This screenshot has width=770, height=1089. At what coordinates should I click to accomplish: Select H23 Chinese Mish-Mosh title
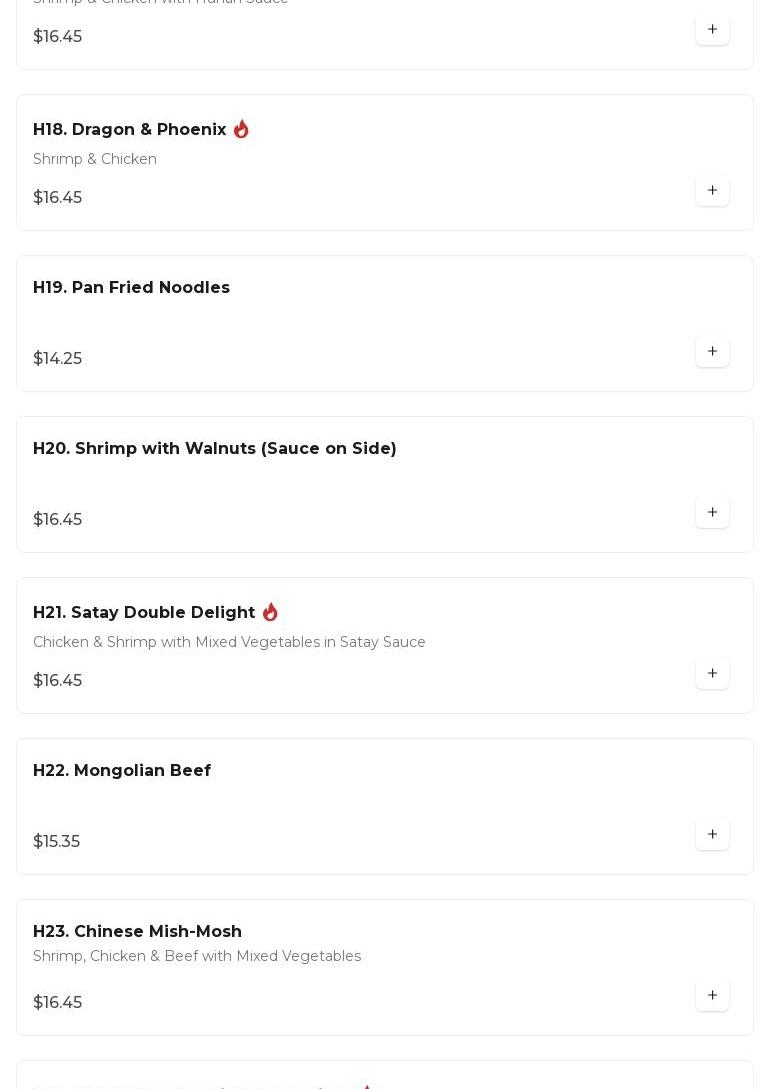[x=137, y=931]
